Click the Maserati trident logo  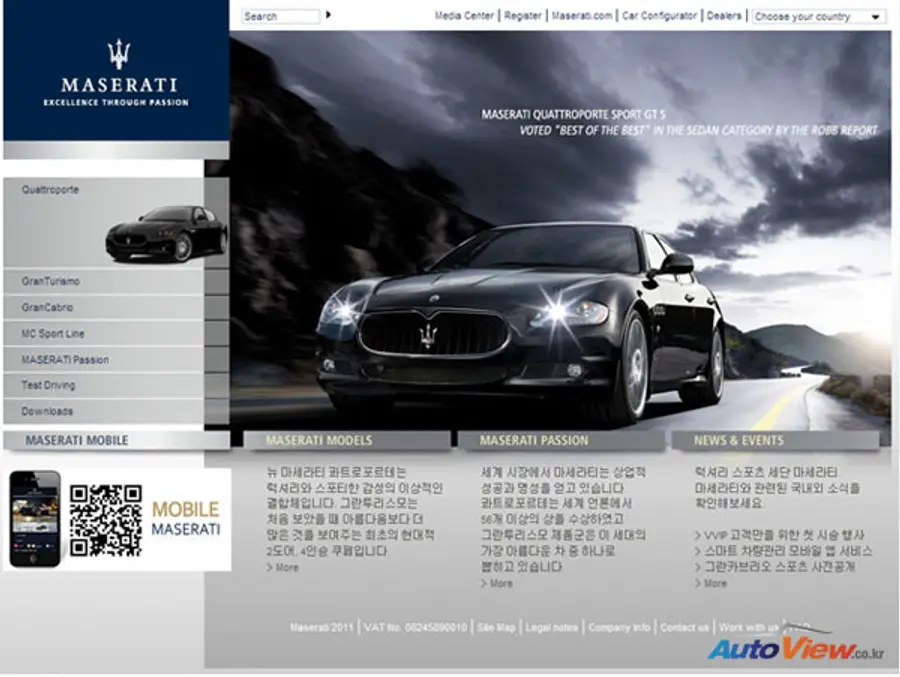coord(119,53)
